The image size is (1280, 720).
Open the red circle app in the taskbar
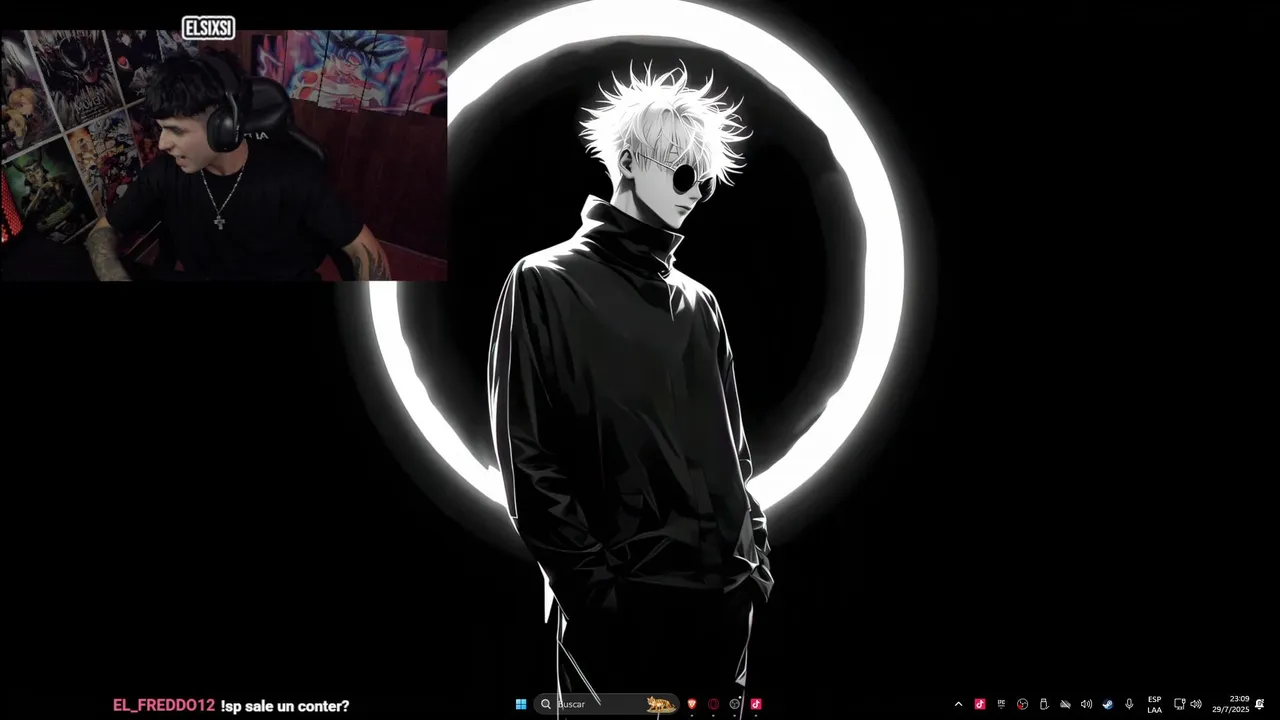(714, 704)
